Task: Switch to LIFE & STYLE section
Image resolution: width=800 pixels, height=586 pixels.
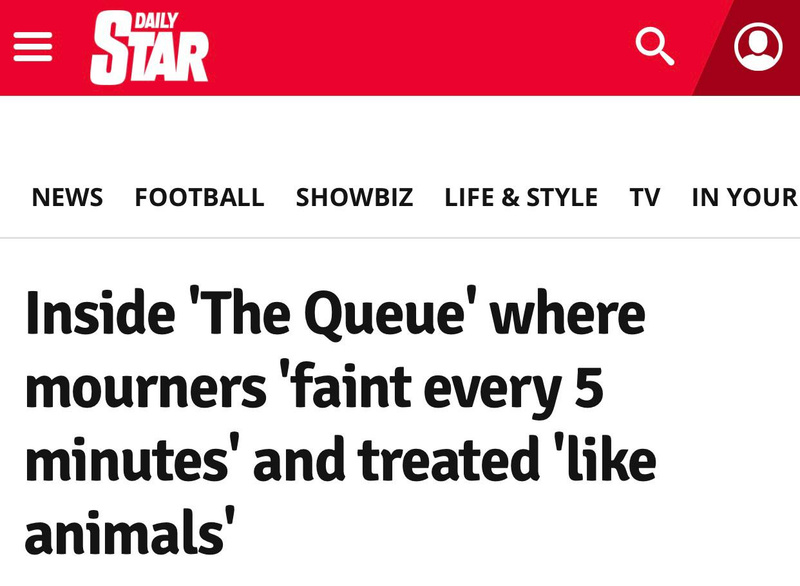Action: click(x=521, y=198)
